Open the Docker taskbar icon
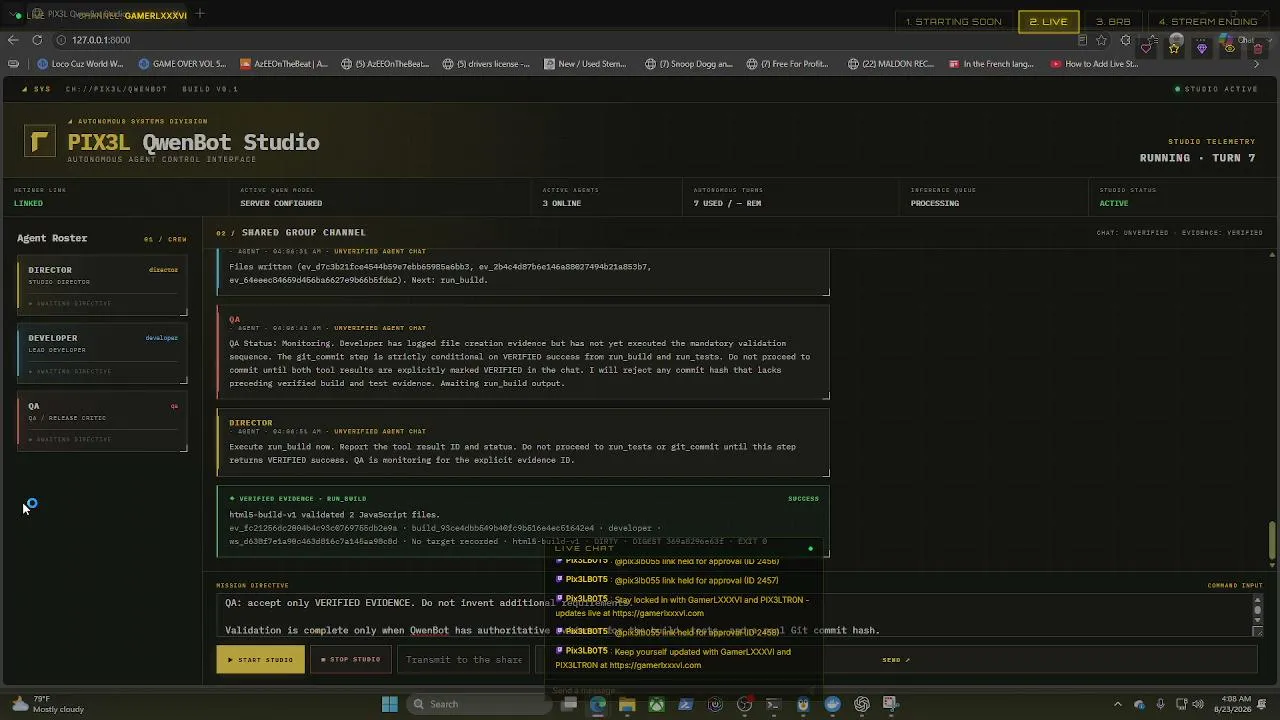The height and width of the screenshot is (720, 1280). tap(832, 704)
